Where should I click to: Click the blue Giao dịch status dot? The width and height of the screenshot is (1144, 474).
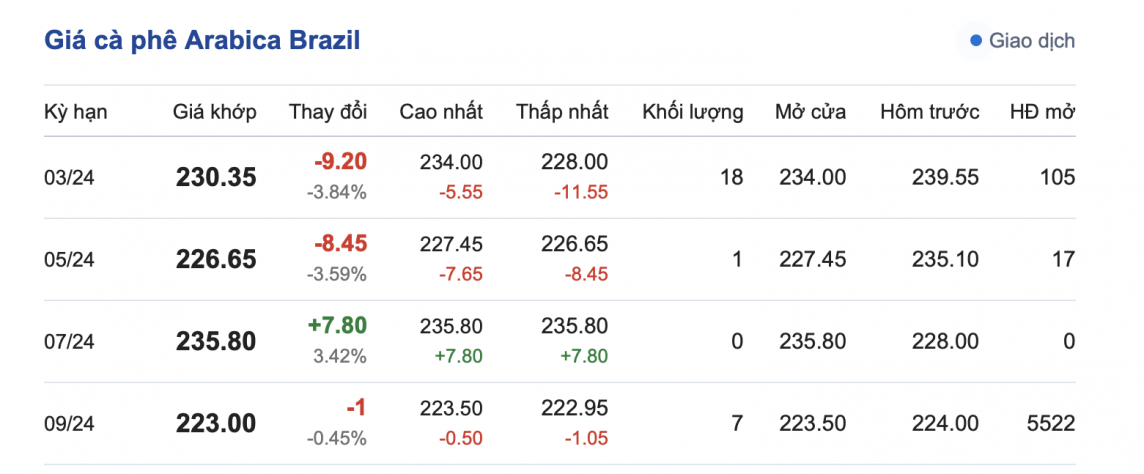976,41
